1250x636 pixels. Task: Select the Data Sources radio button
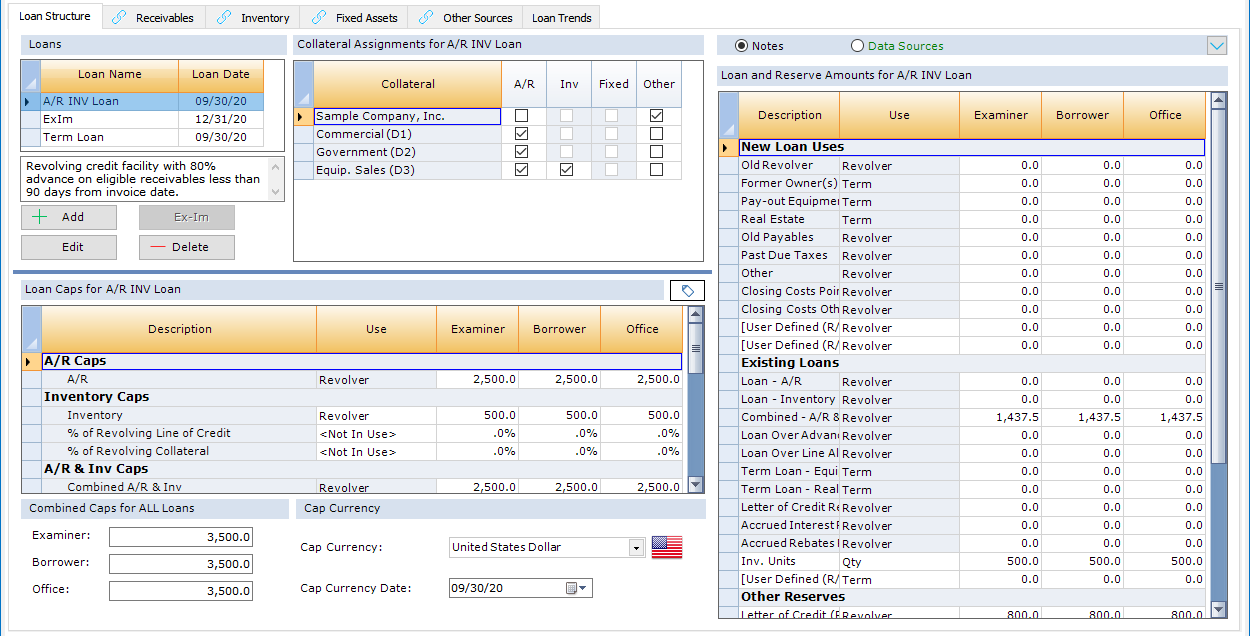point(857,46)
